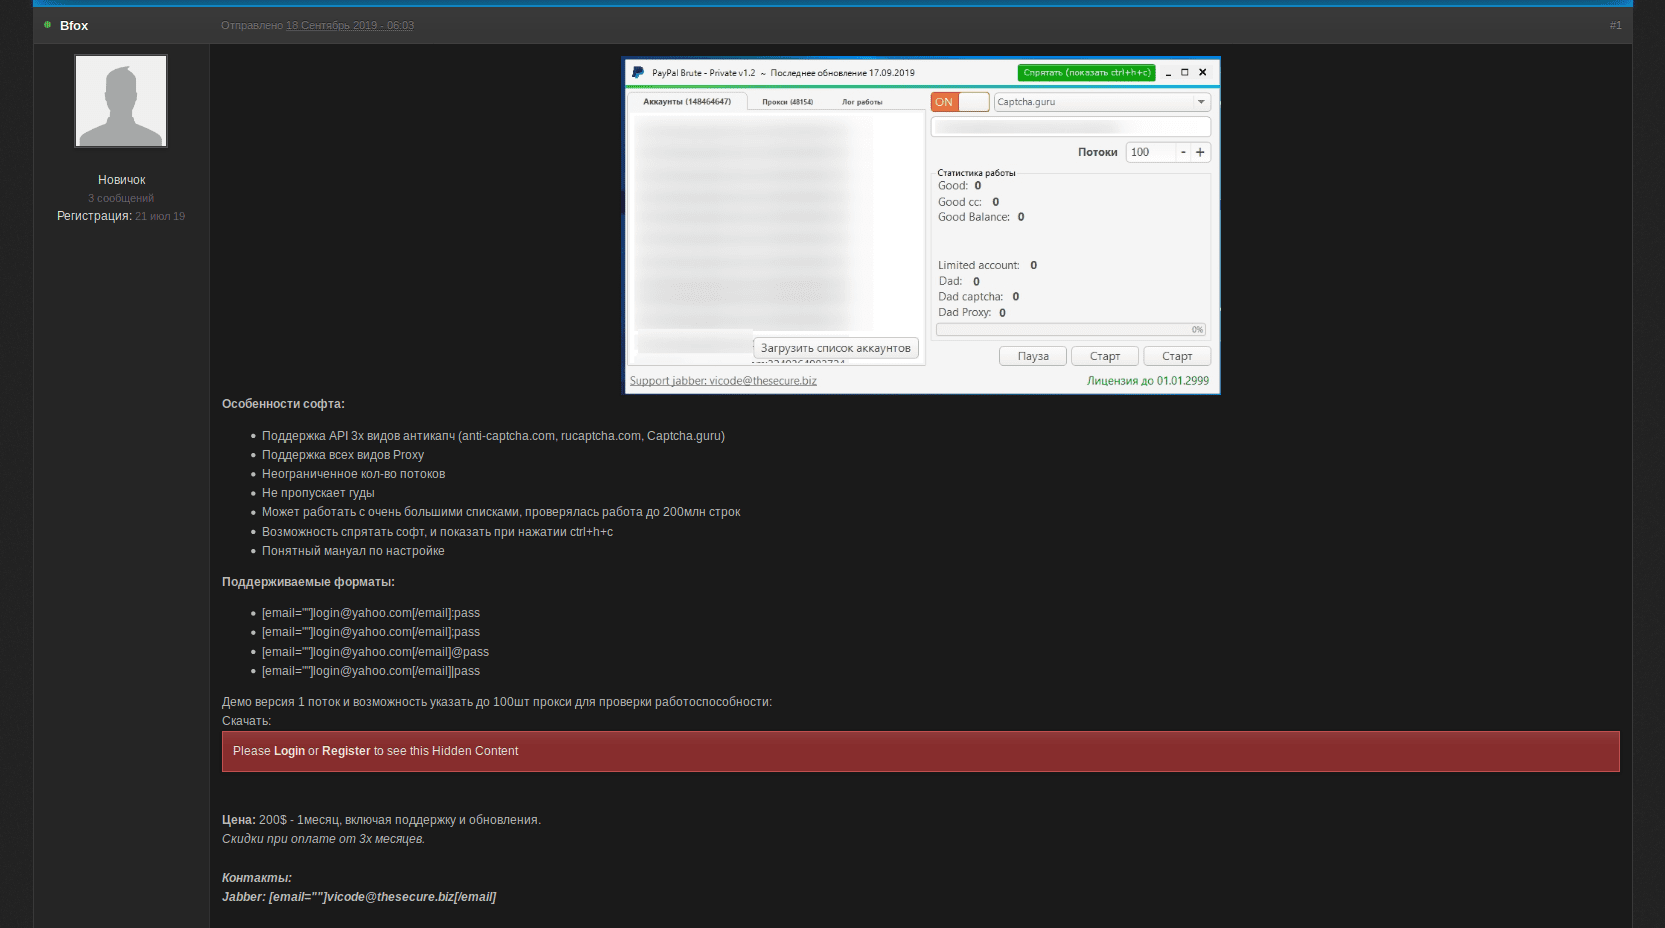Click the Limited account: 0 statistic
The width and height of the screenshot is (1665, 928).
coord(988,265)
